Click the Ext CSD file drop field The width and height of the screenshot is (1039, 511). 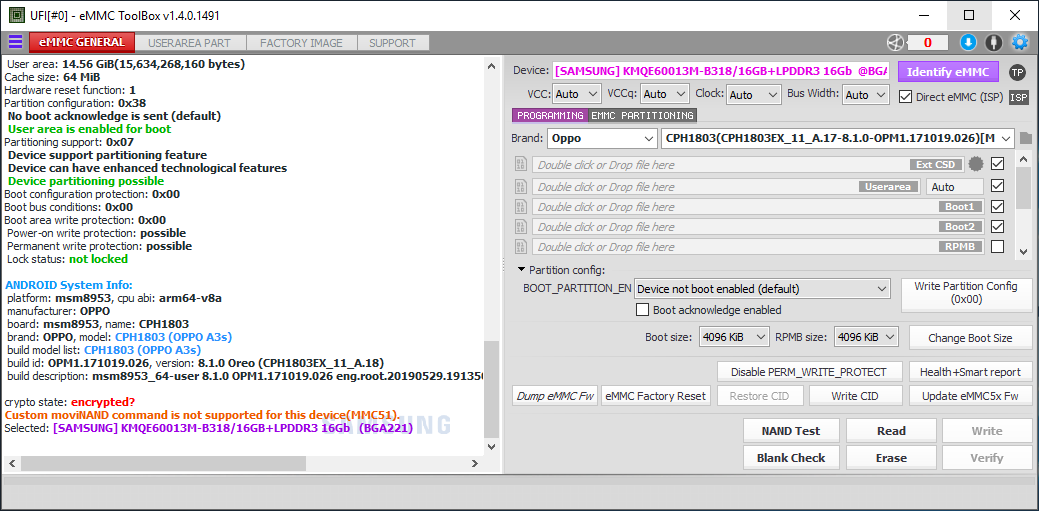[748, 164]
